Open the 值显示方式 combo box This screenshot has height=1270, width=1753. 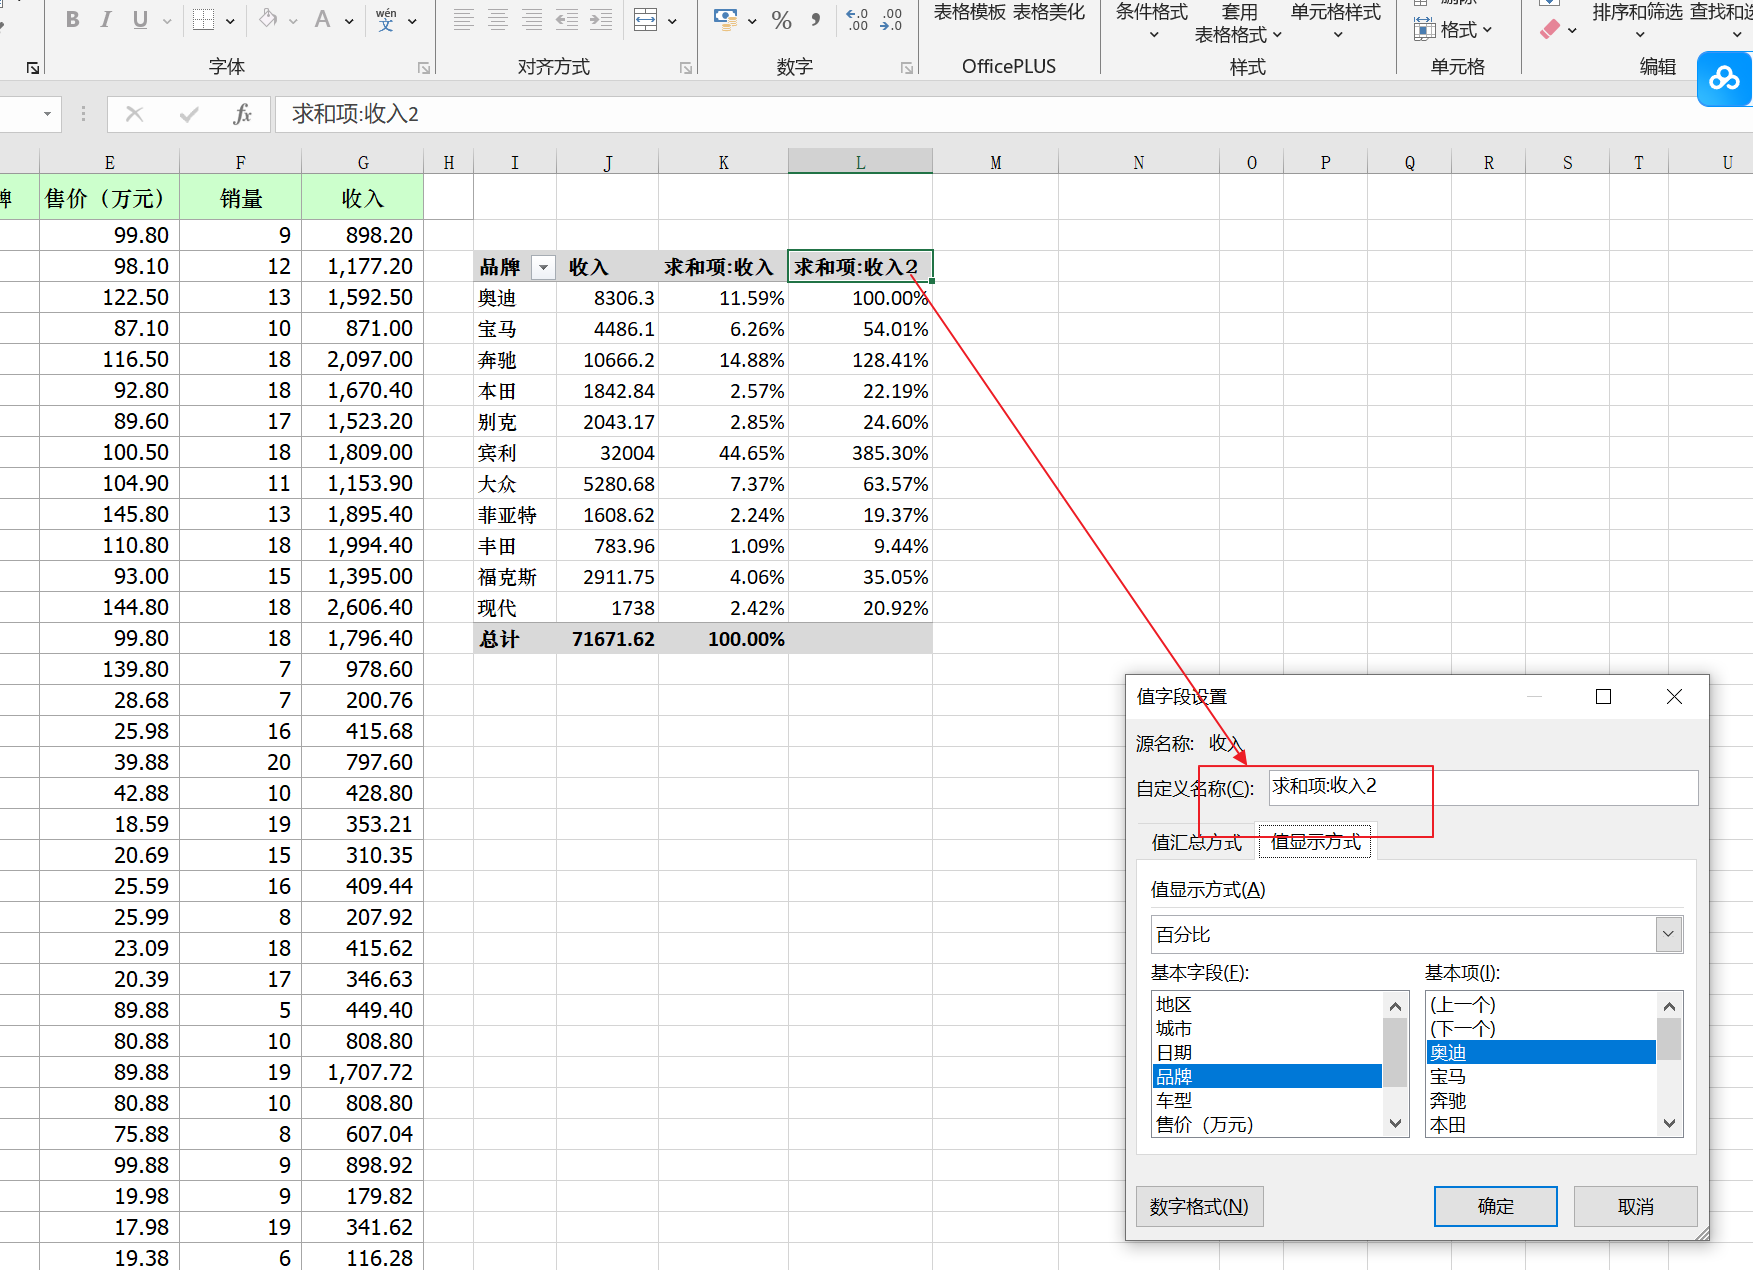[1417, 934]
